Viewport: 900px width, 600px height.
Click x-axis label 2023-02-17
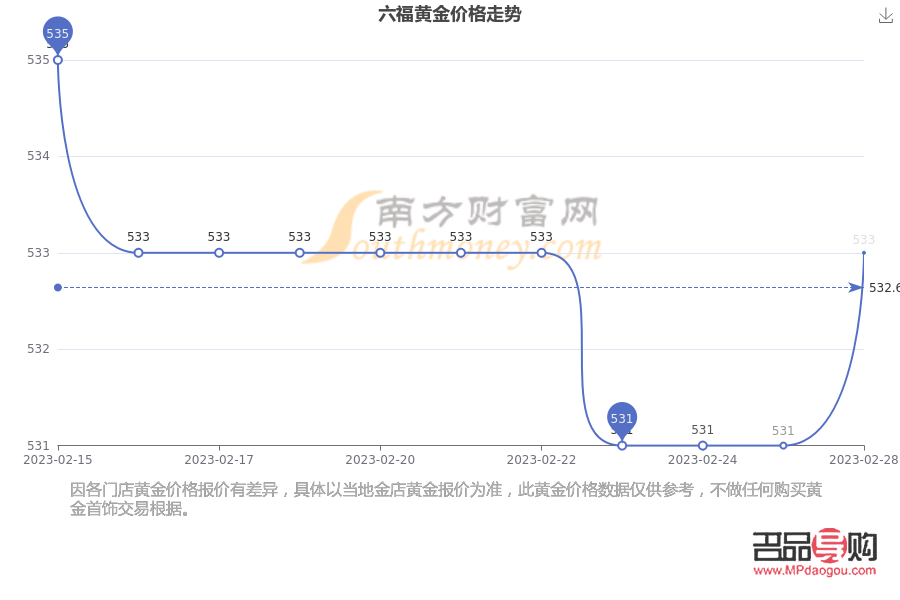(219, 460)
